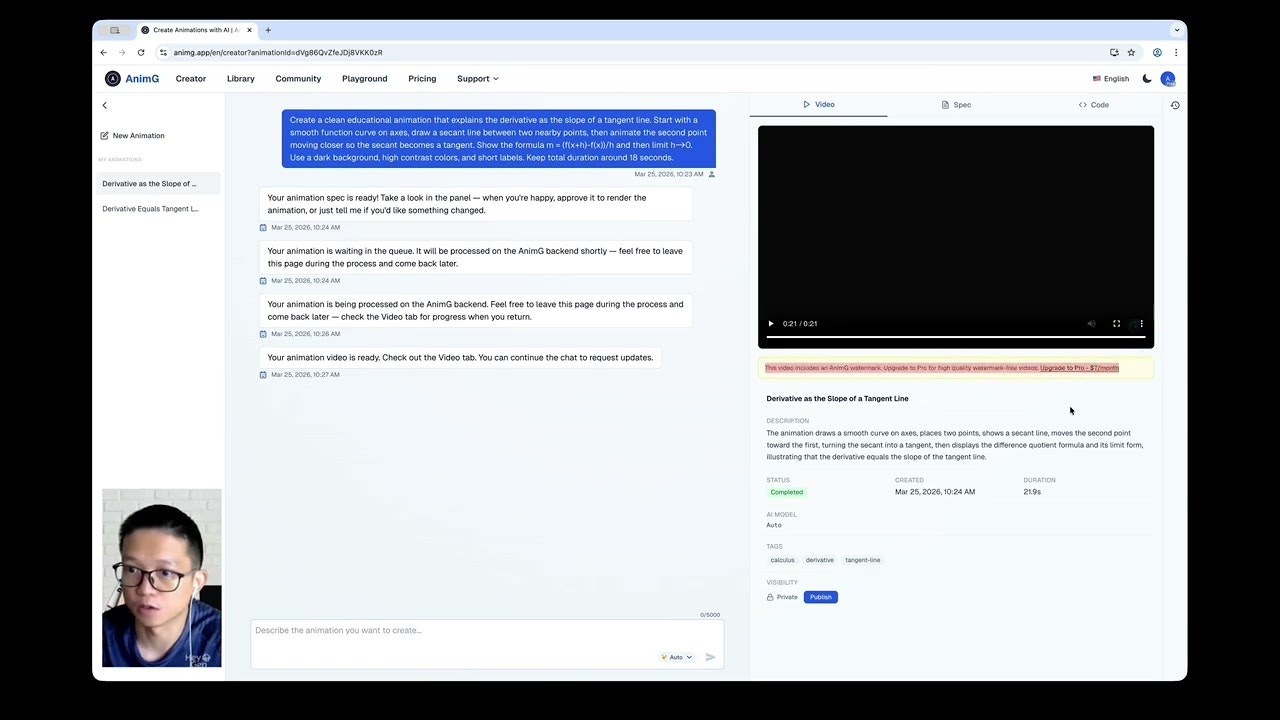Screen dimensions: 1280x720
Task: Open the Auto model dropdown
Action: click(677, 657)
